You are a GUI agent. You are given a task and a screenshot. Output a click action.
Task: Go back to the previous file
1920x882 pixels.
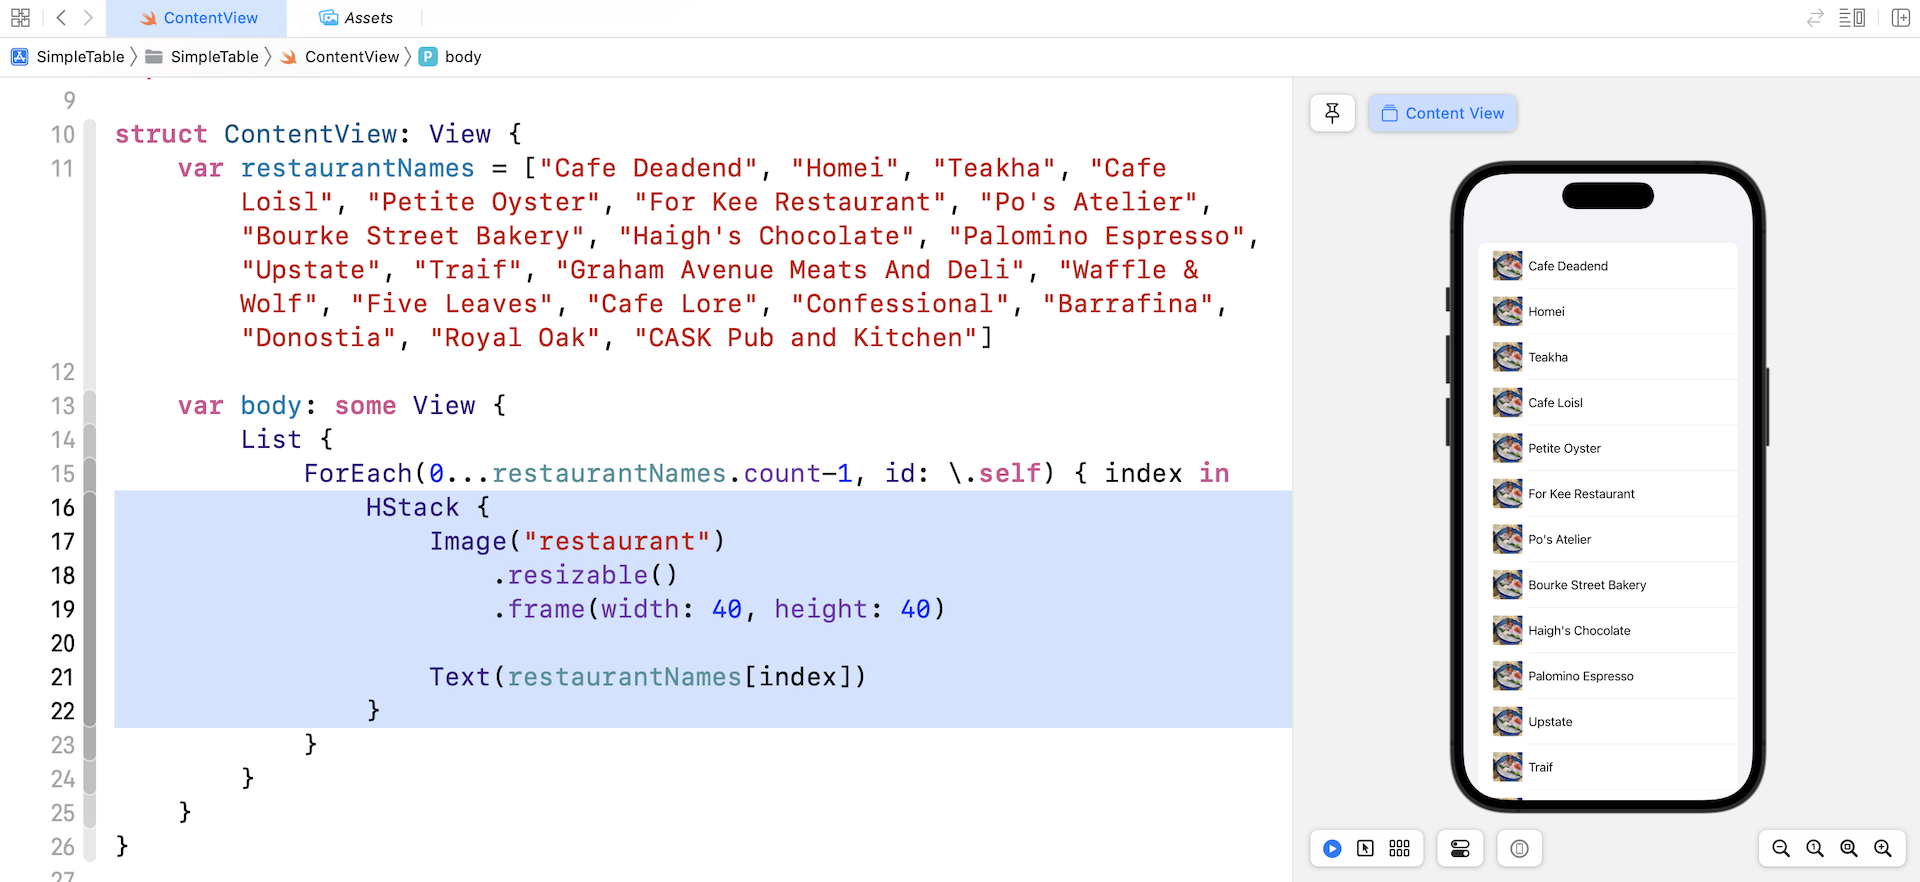[61, 18]
